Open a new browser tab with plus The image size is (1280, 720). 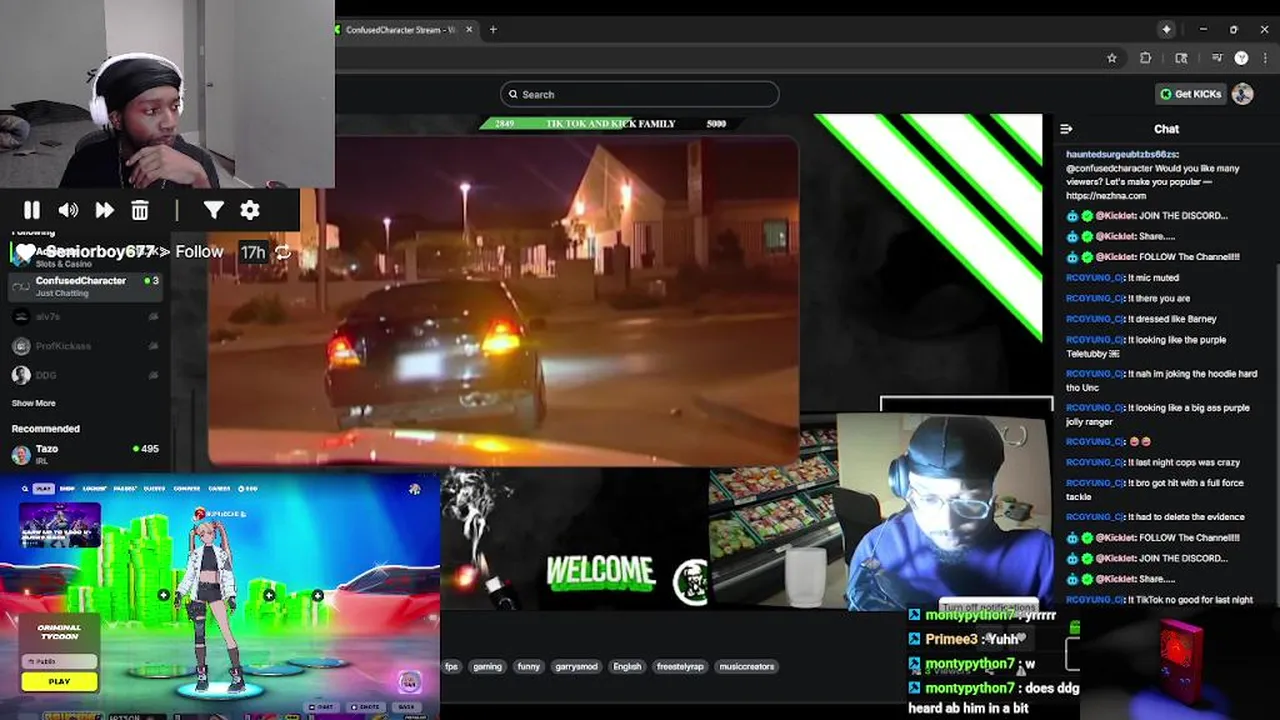(x=493, y=29)
